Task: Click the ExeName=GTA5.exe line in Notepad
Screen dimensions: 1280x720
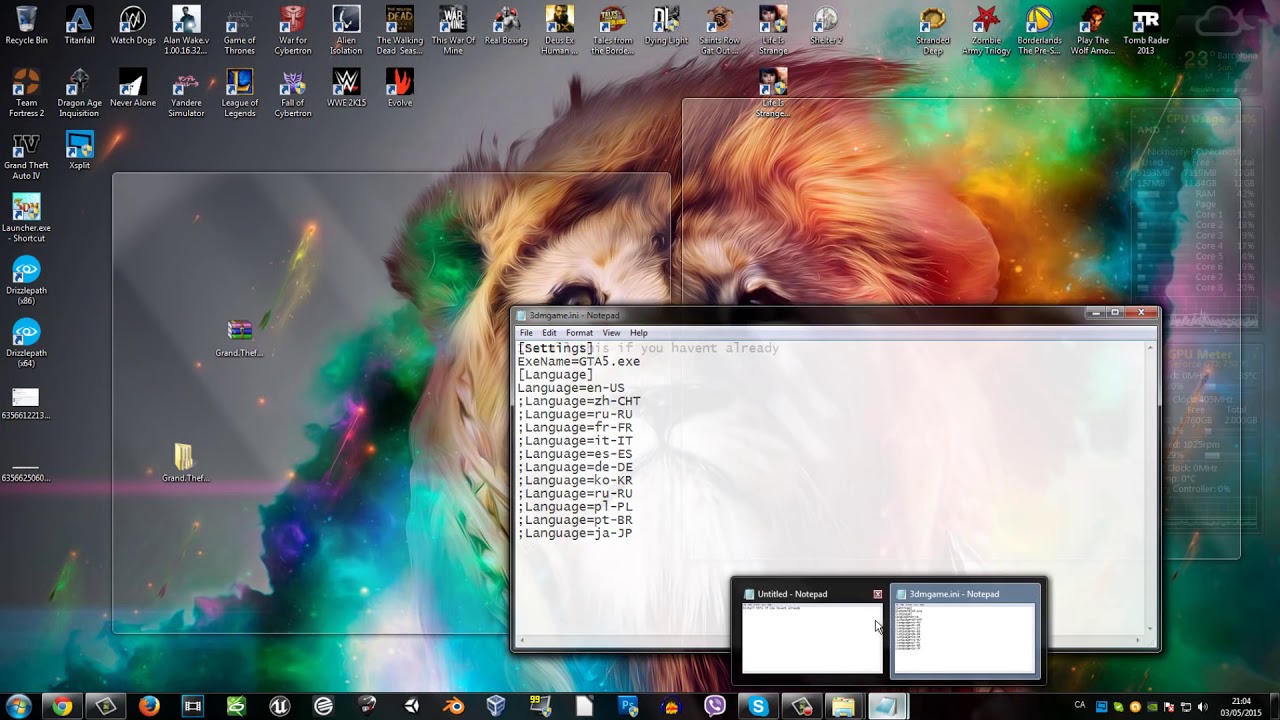Action: tap(579, 361)
